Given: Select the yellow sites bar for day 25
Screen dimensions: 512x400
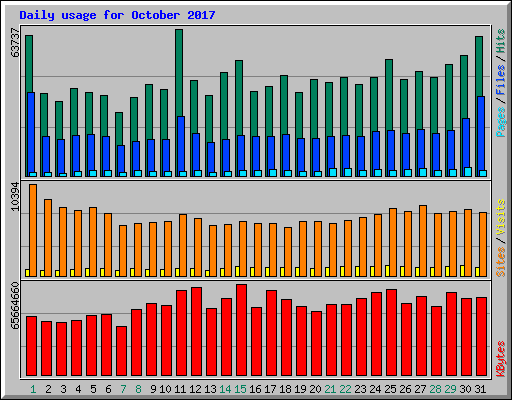Looking at the screenshot, I should tap(387, 271).
